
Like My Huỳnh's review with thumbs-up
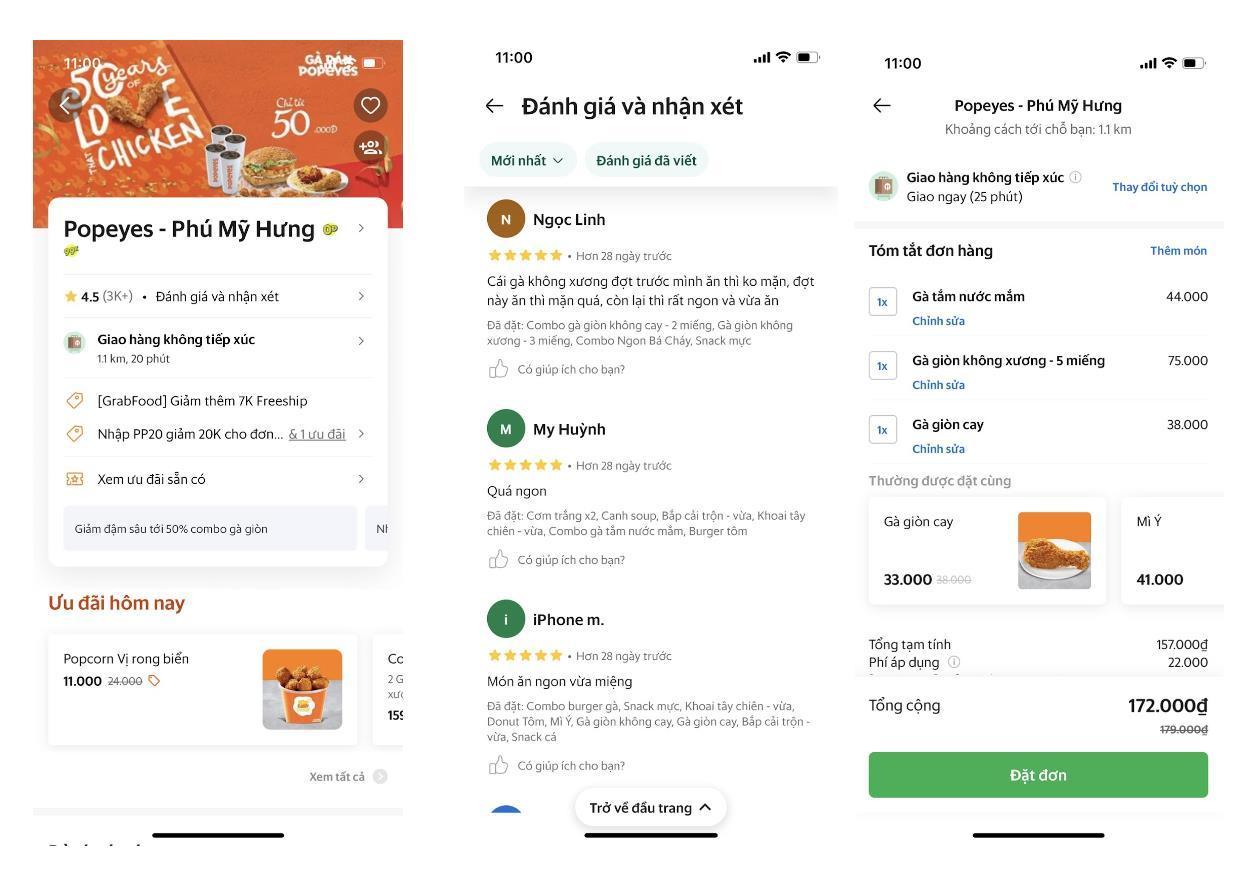tap(498, 559)
